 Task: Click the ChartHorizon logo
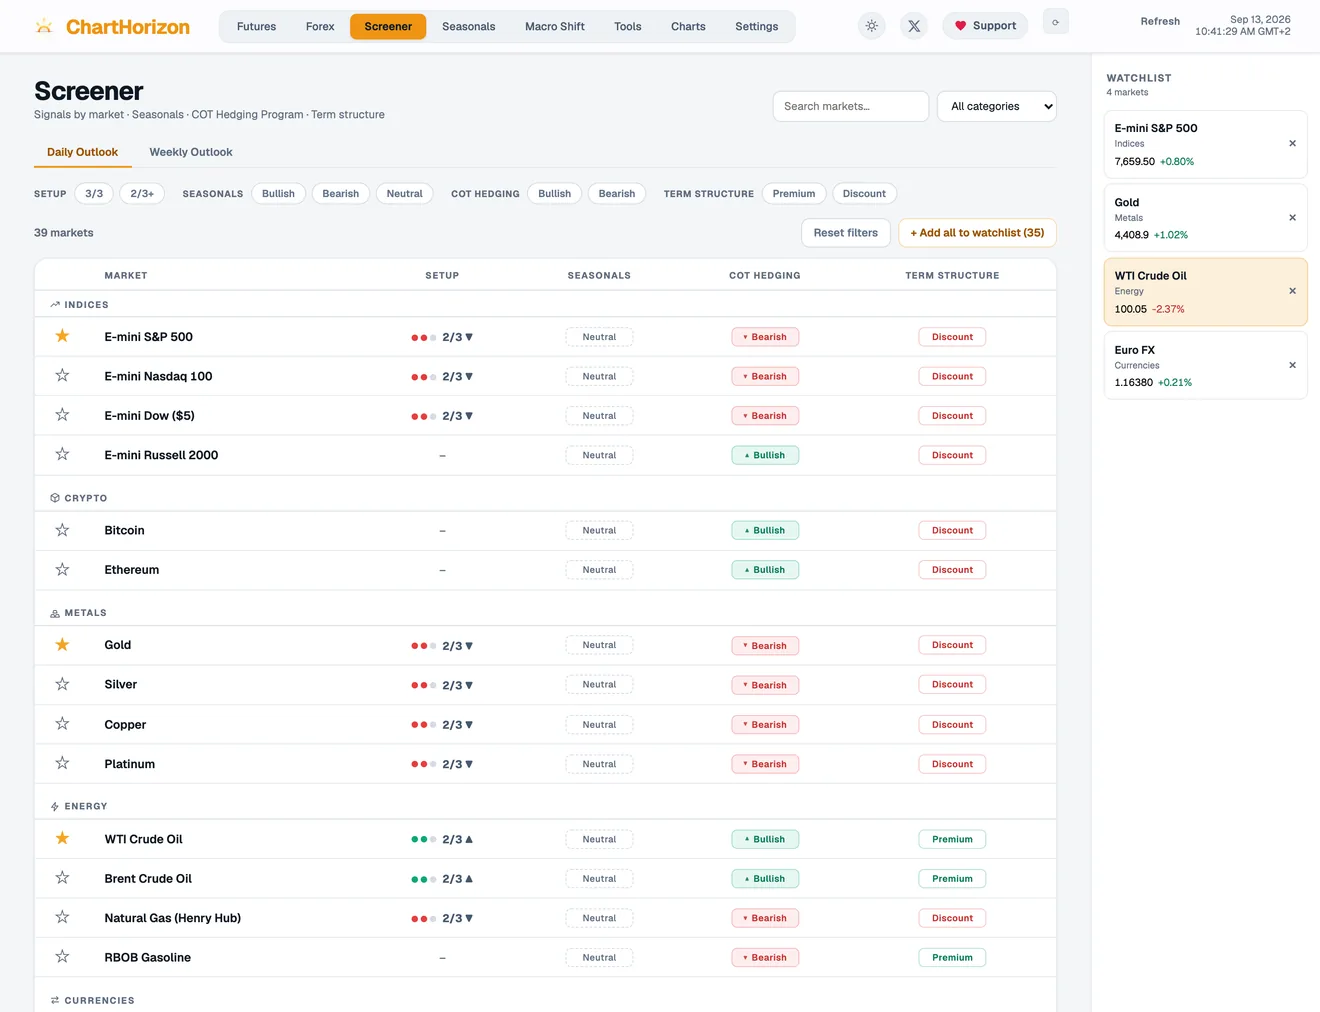coord(112,27)
